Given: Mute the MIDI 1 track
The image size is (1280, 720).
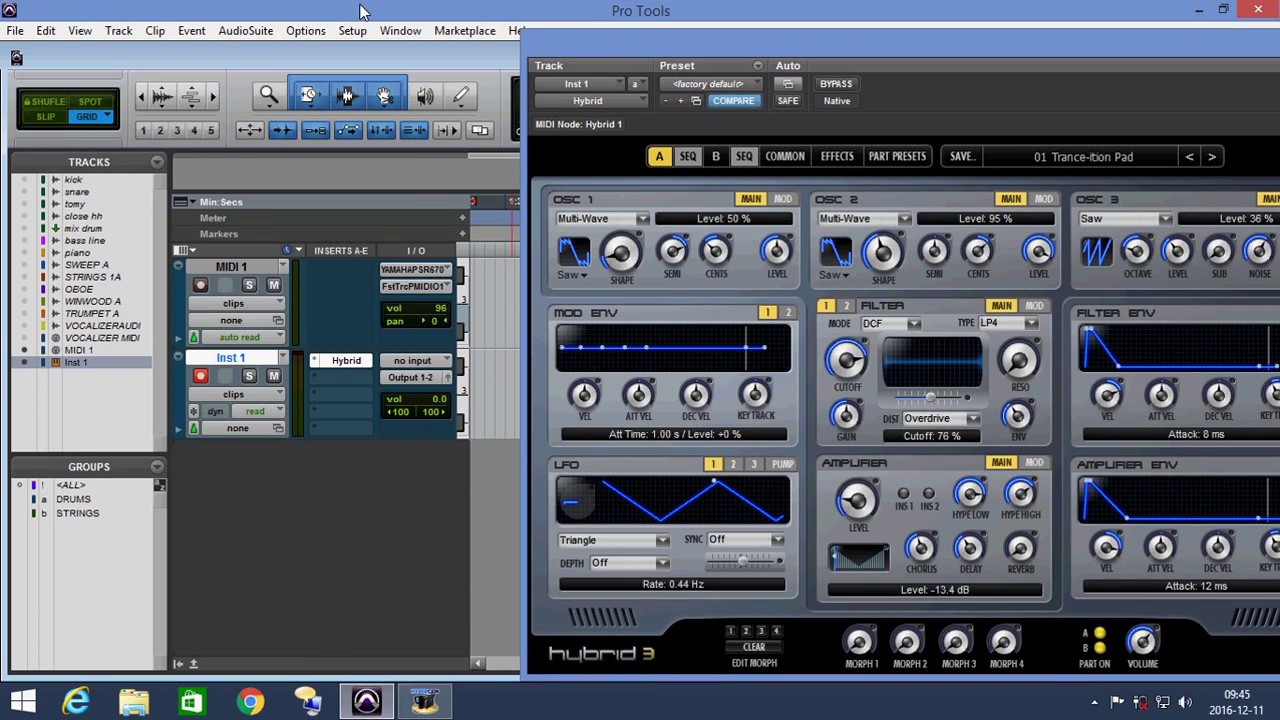Looking at the screenshot, I should point(273,285).
